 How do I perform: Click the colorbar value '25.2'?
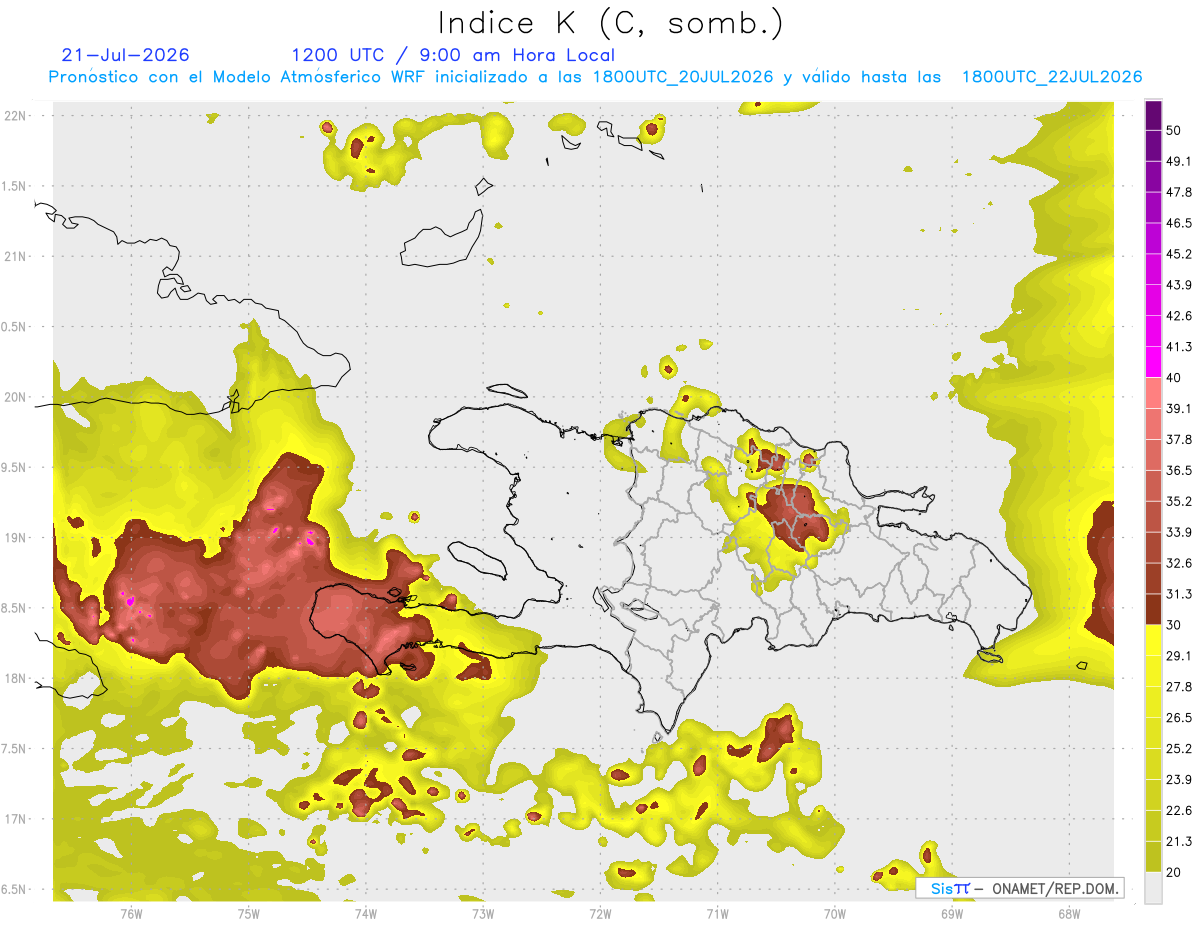[1179, 749]
